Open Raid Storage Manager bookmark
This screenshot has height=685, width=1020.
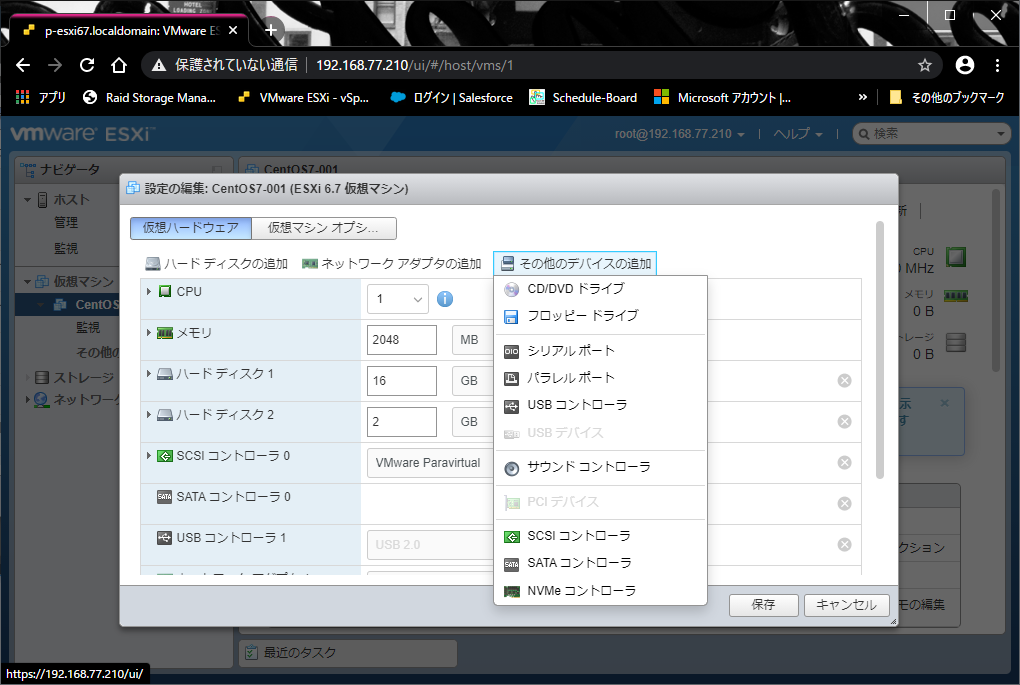tap(150, 98)
